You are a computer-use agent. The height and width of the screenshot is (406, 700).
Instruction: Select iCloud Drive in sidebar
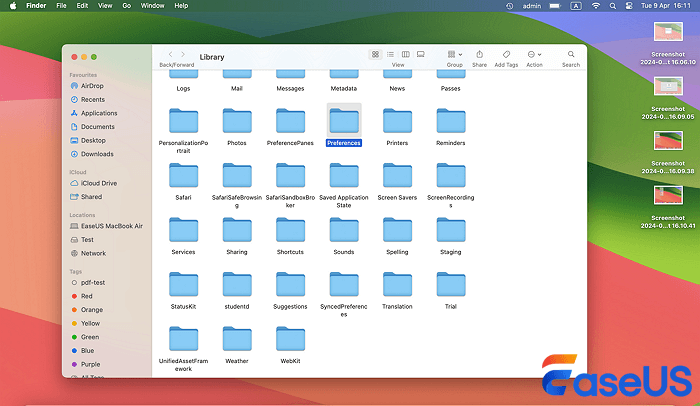(x=99, y=183)
